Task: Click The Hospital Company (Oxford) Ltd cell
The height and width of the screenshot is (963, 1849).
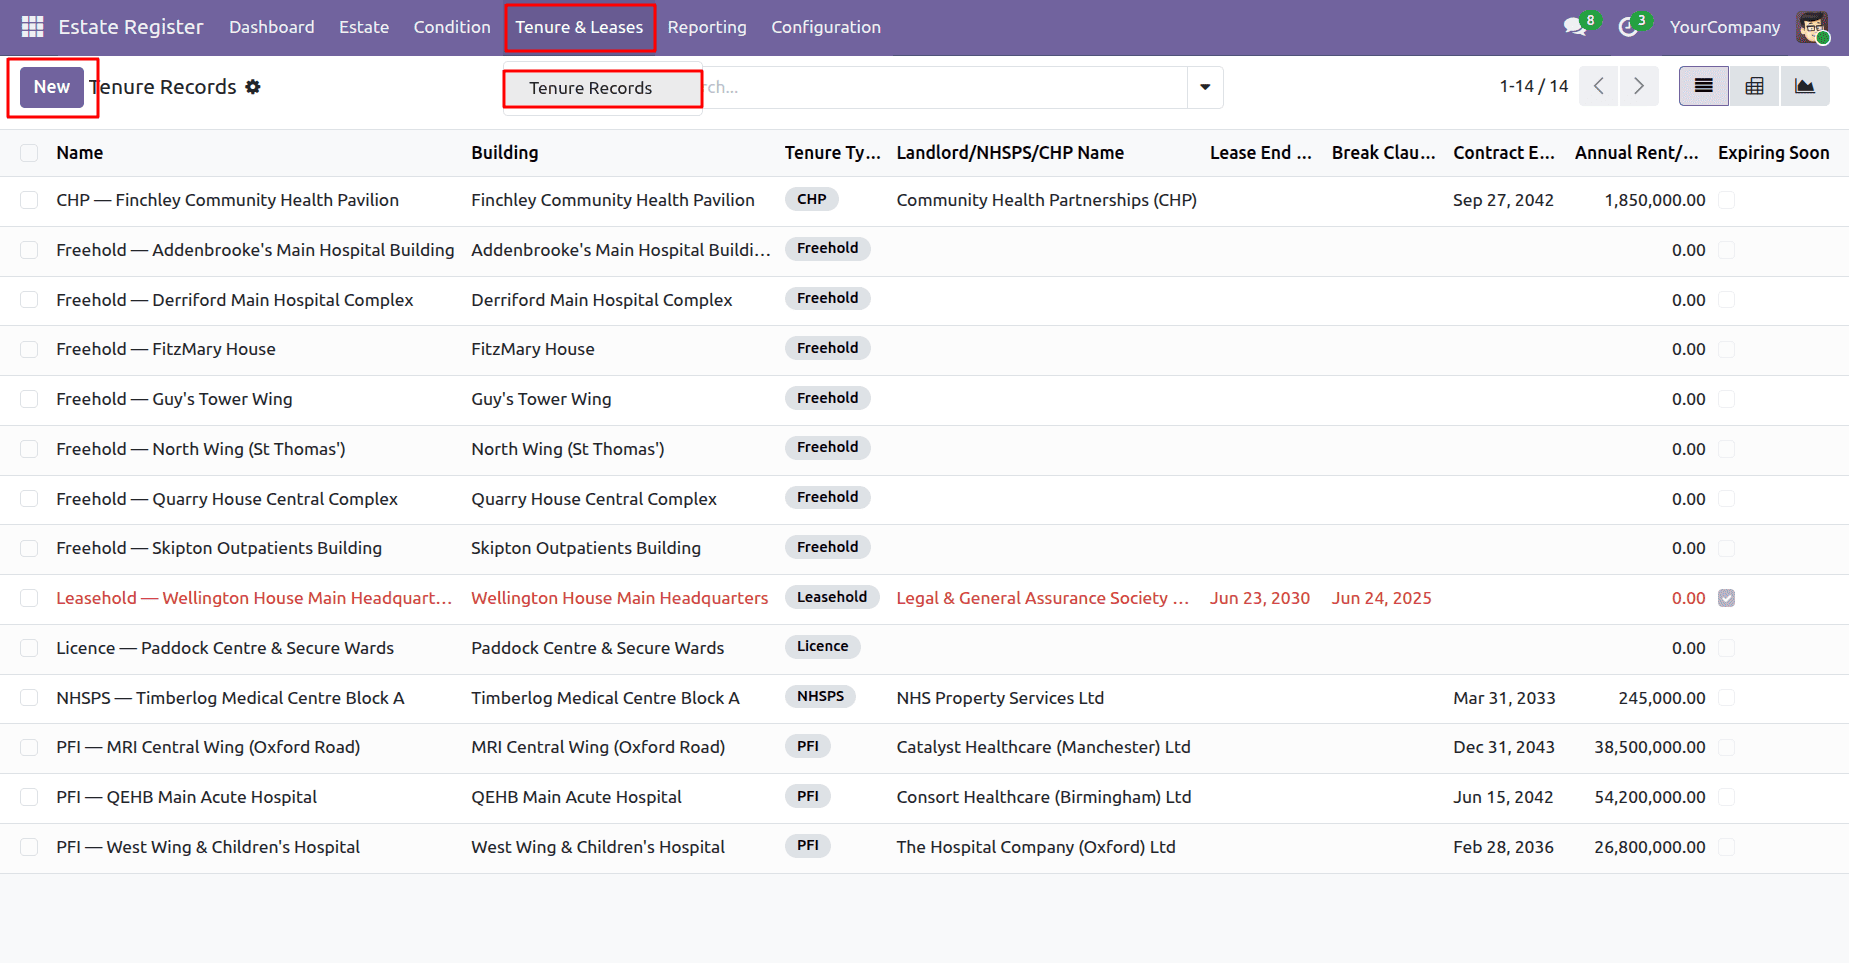Action: click(1036, 847)
